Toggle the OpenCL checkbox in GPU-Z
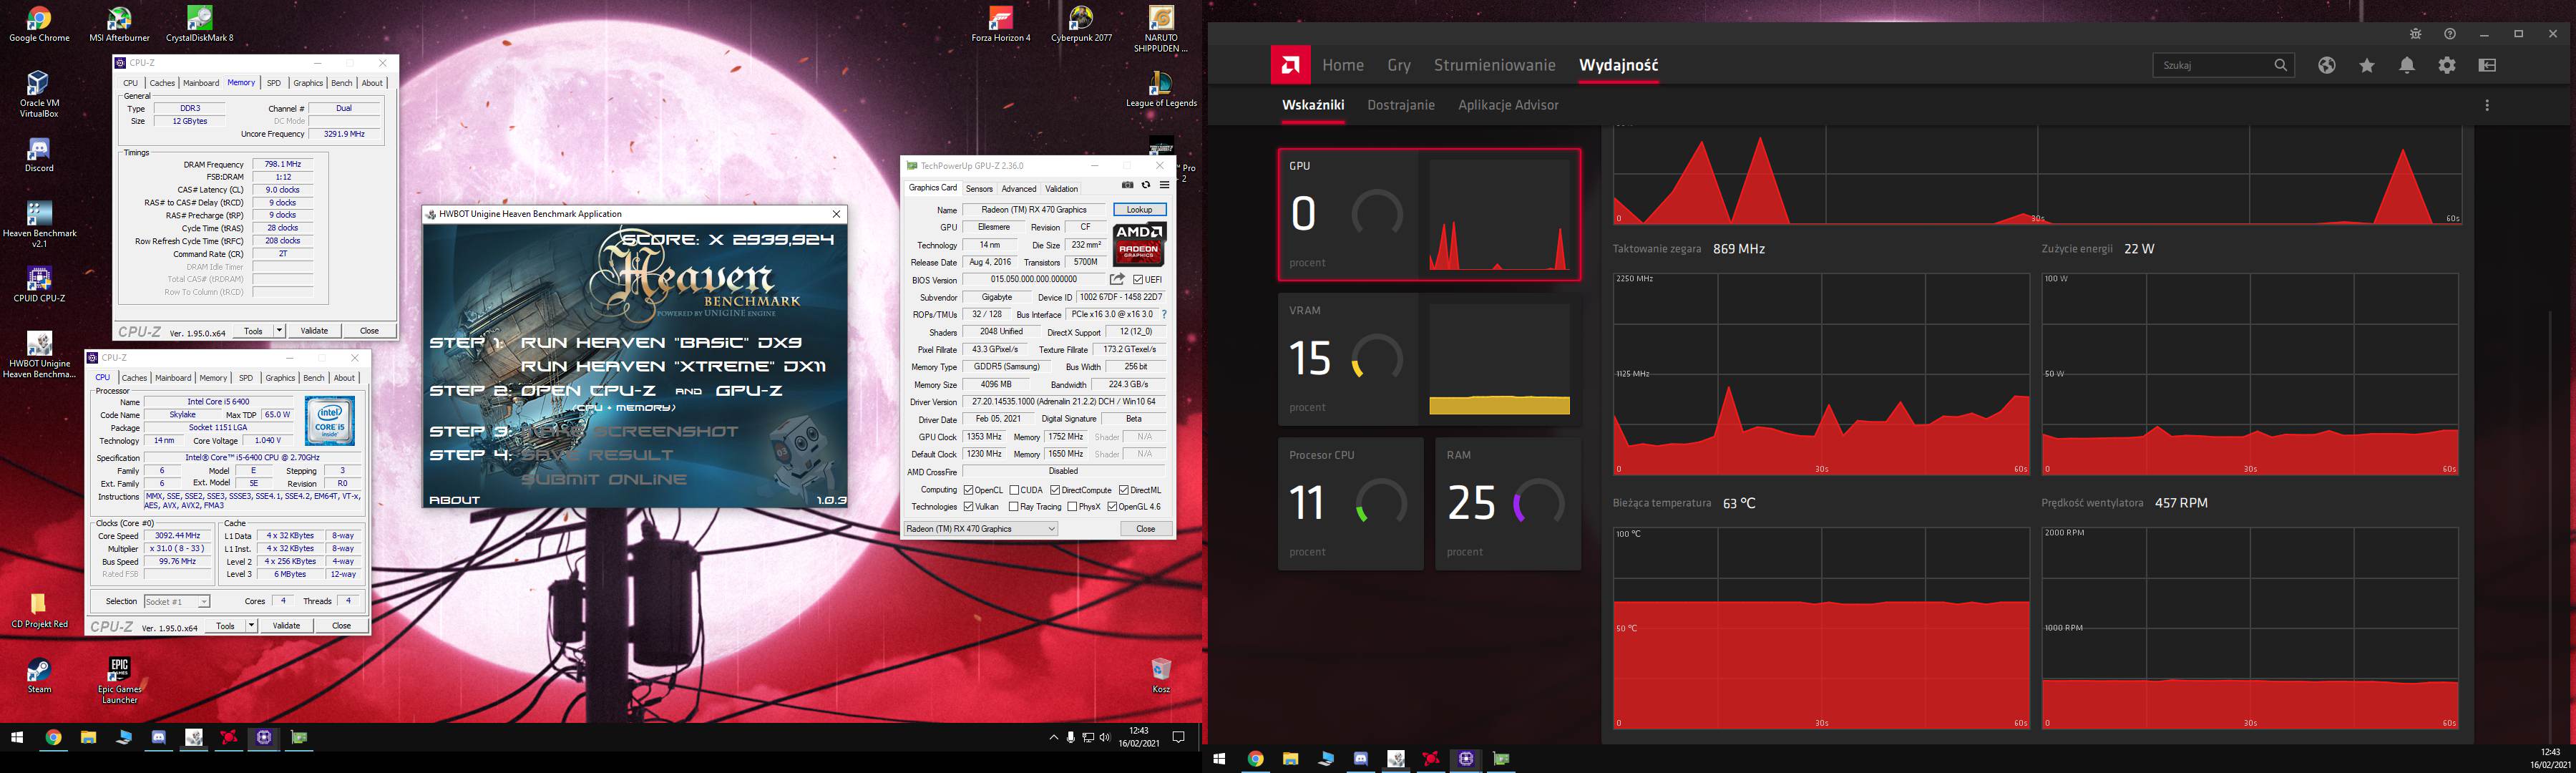This screenshot has width=2576, height=773. click(x=968, y=490)
